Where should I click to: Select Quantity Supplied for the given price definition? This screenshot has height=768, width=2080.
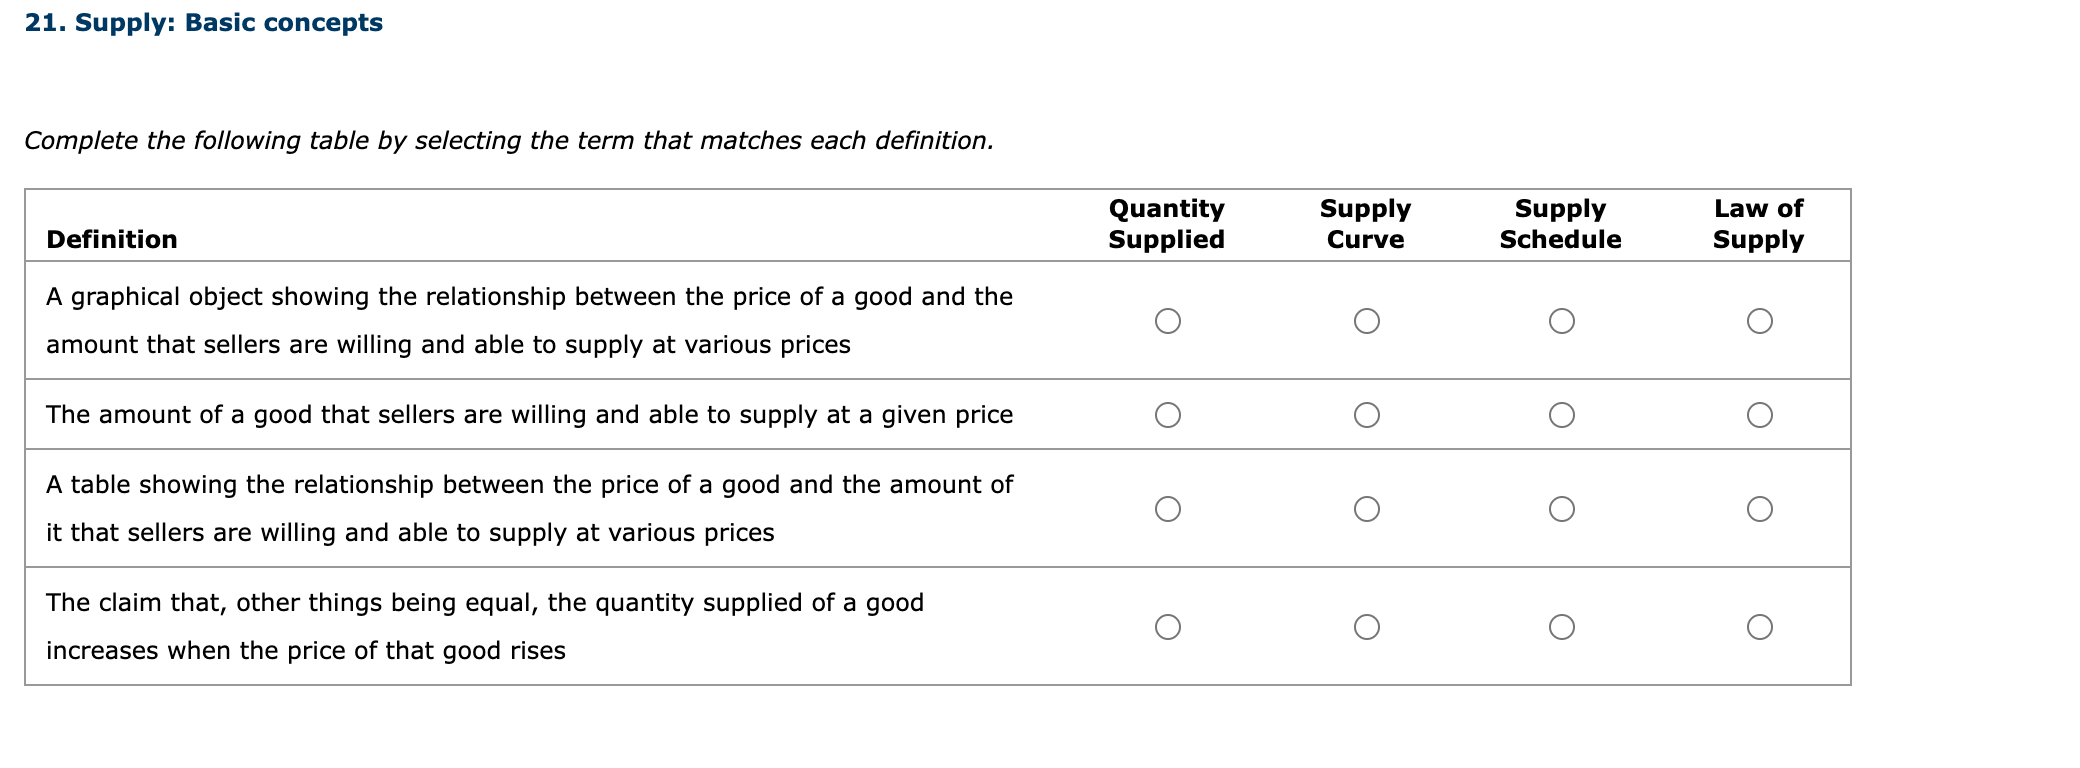pos(1167,413)
